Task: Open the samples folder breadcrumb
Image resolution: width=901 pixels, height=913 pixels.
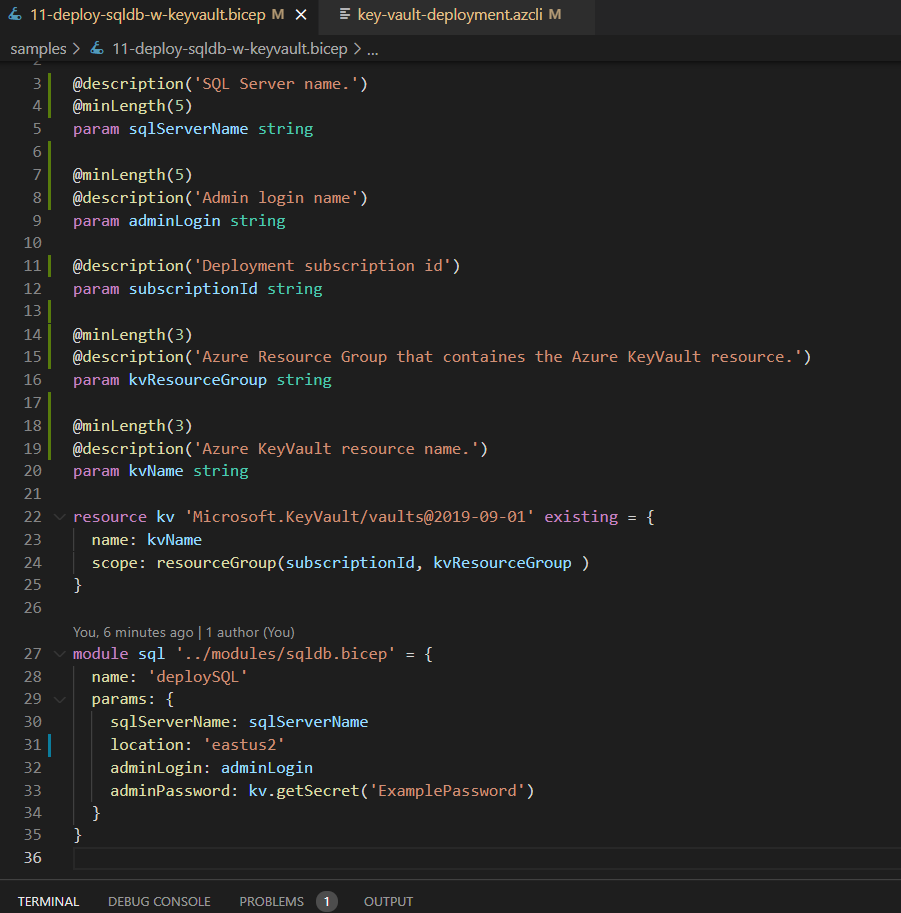Action: pyautogui.click(x=38, y=48)
